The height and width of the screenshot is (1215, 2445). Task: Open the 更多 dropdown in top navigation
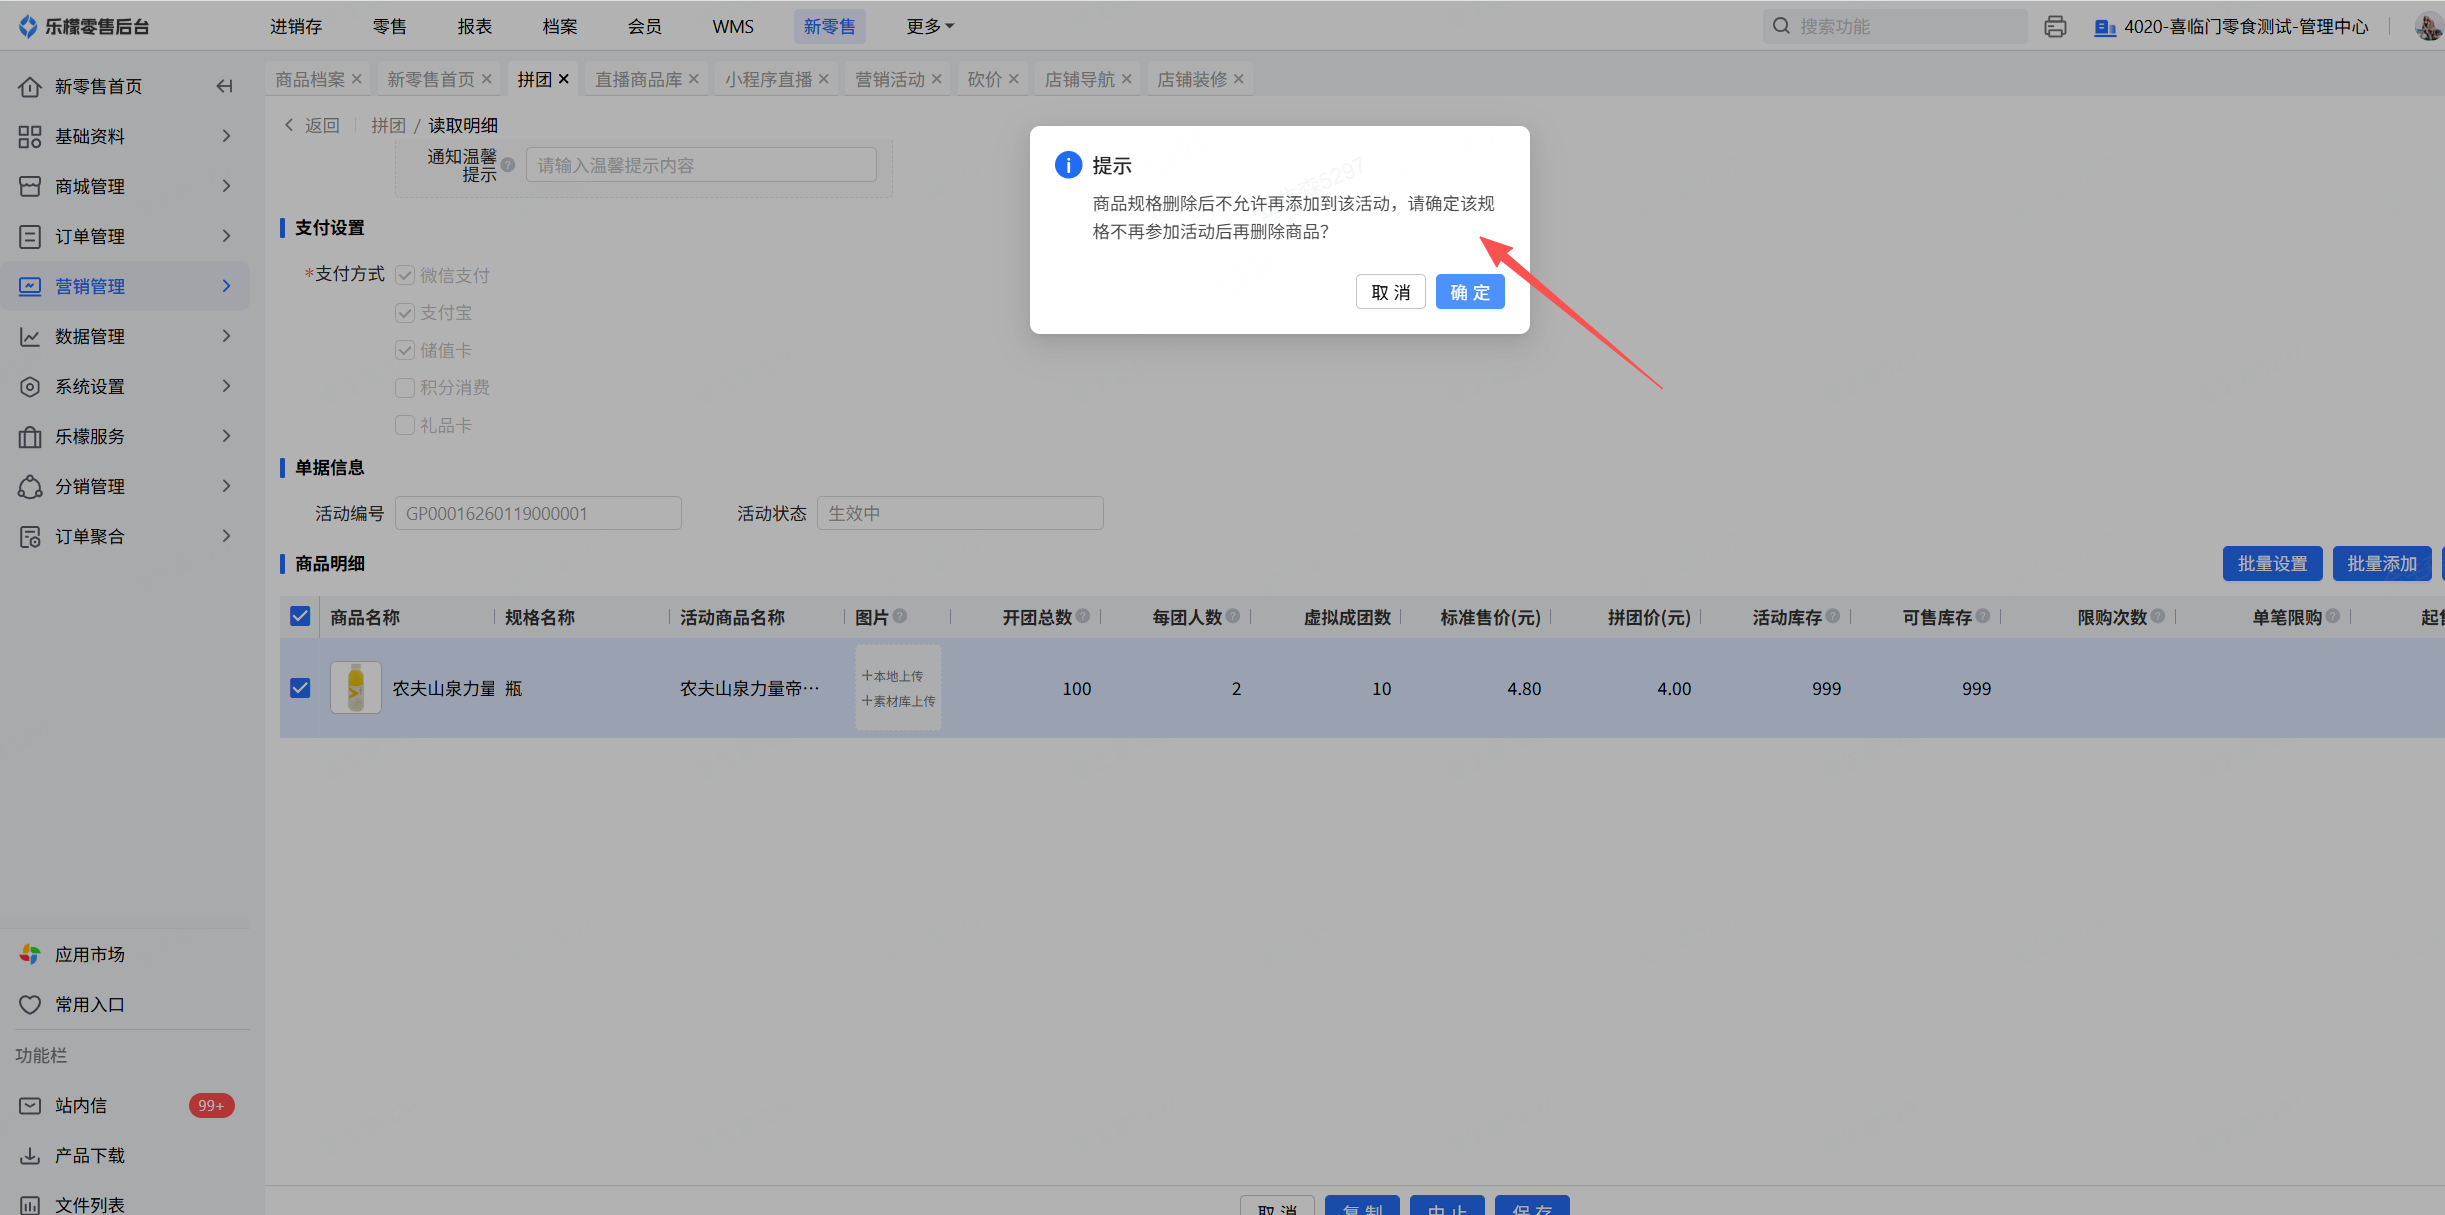click(929, 27)
